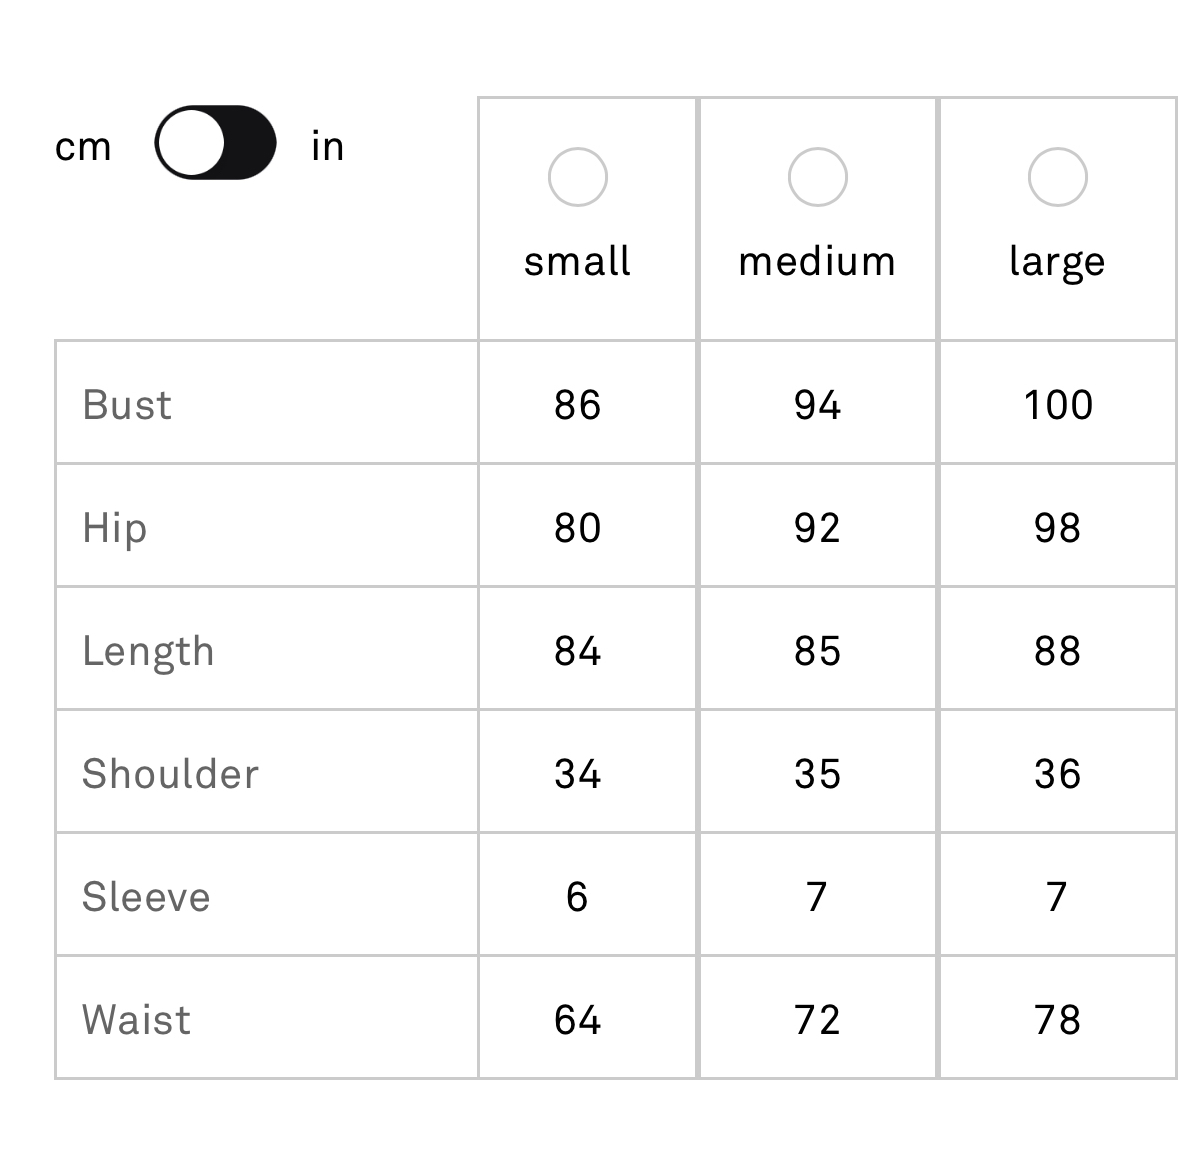
Task: Select the medium size radio button
Action: click(x=817, y=177)
